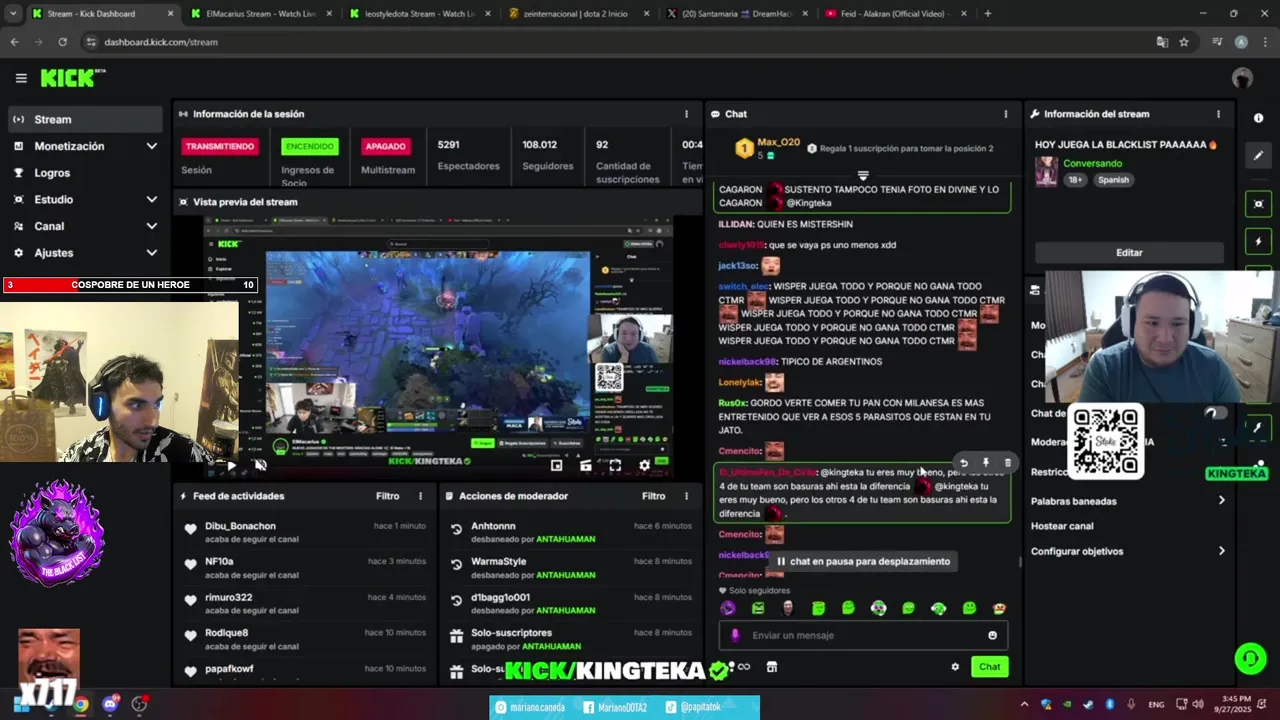Open Dibu_Bonachon in activity feed
The width and height of the screenshot is (1280, 720).
coord(240,526)
